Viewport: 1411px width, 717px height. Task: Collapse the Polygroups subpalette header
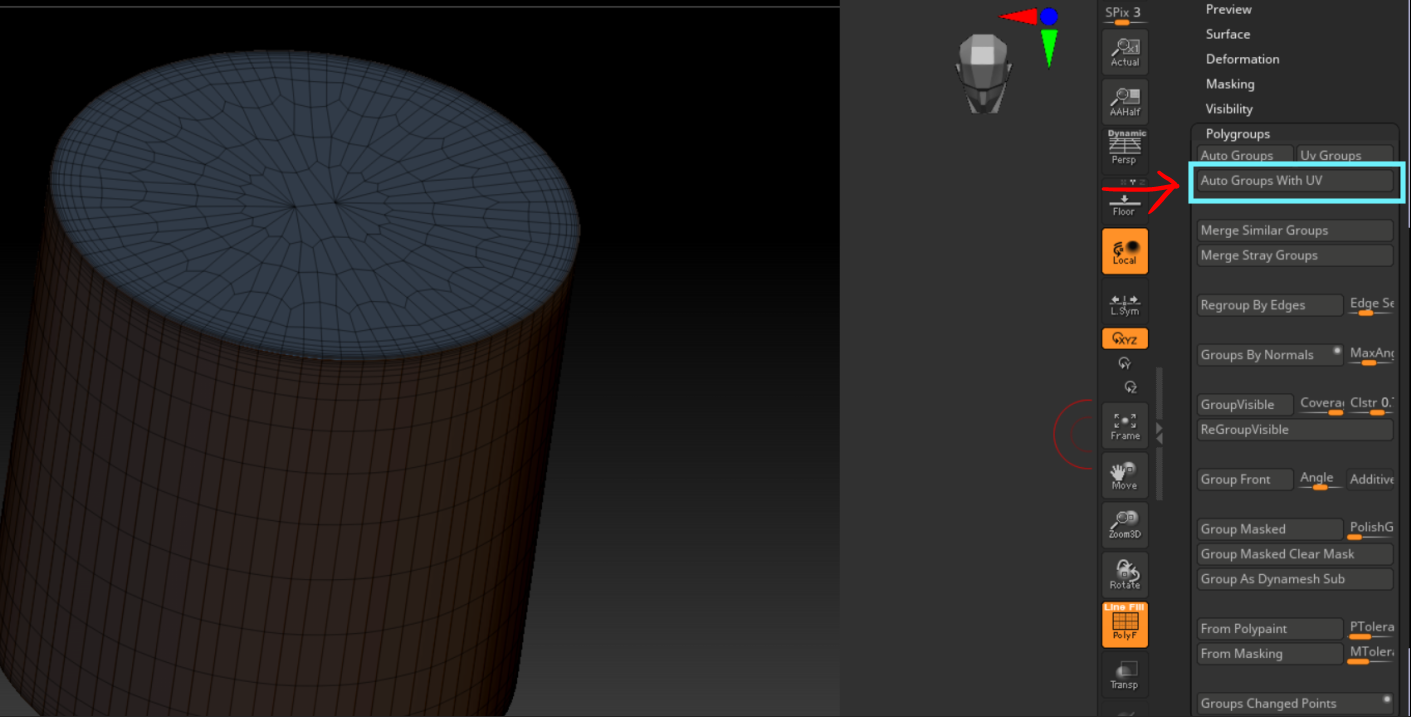1238,134
